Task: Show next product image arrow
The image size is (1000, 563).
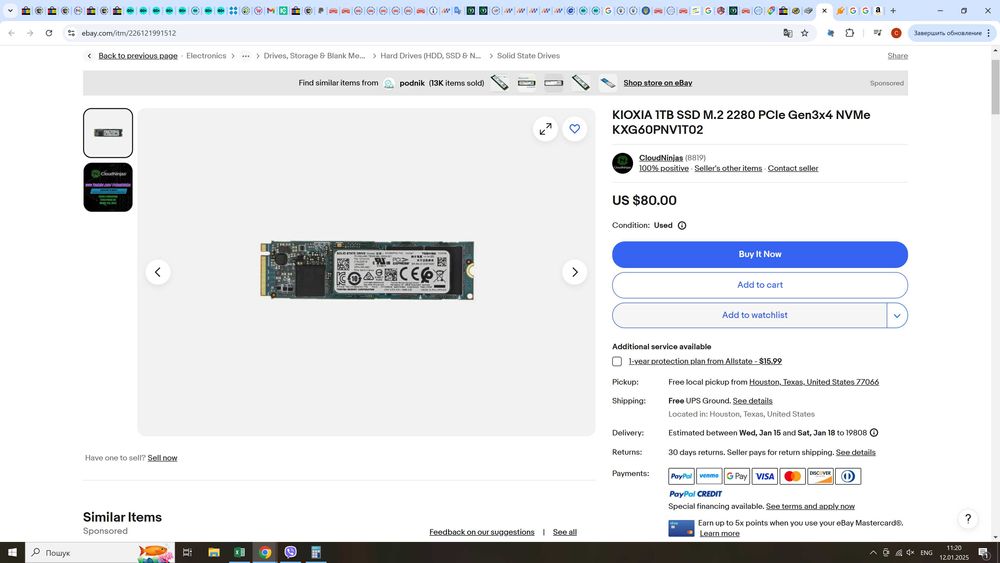Action: coord(575,272)
